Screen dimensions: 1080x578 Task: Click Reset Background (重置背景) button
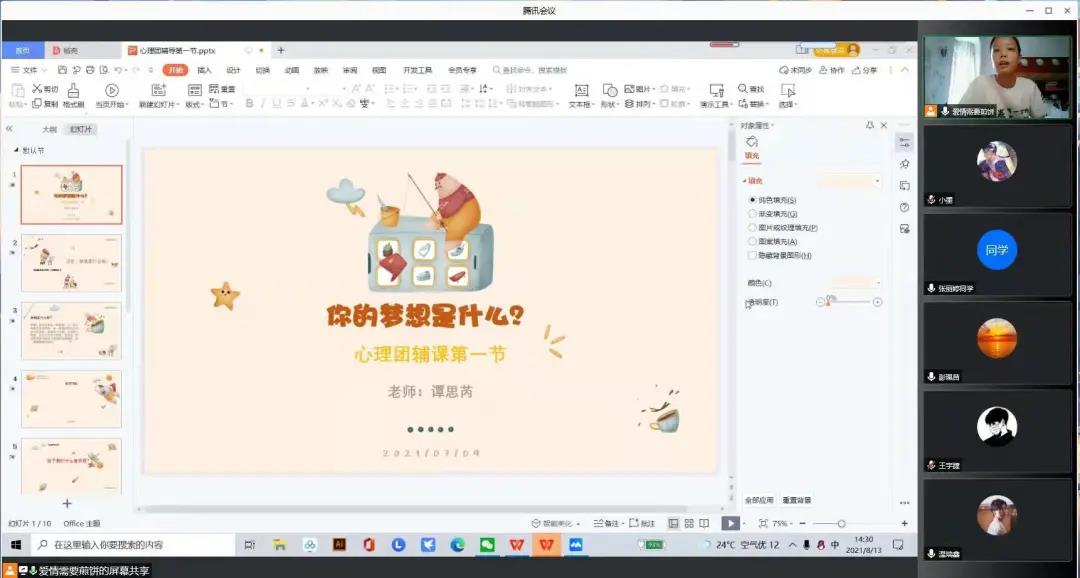click(797, 500)
